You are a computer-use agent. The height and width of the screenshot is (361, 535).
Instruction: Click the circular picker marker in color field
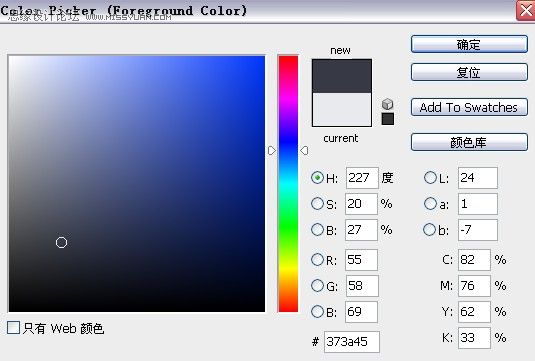pyautogui.click(x=61, y=243)
